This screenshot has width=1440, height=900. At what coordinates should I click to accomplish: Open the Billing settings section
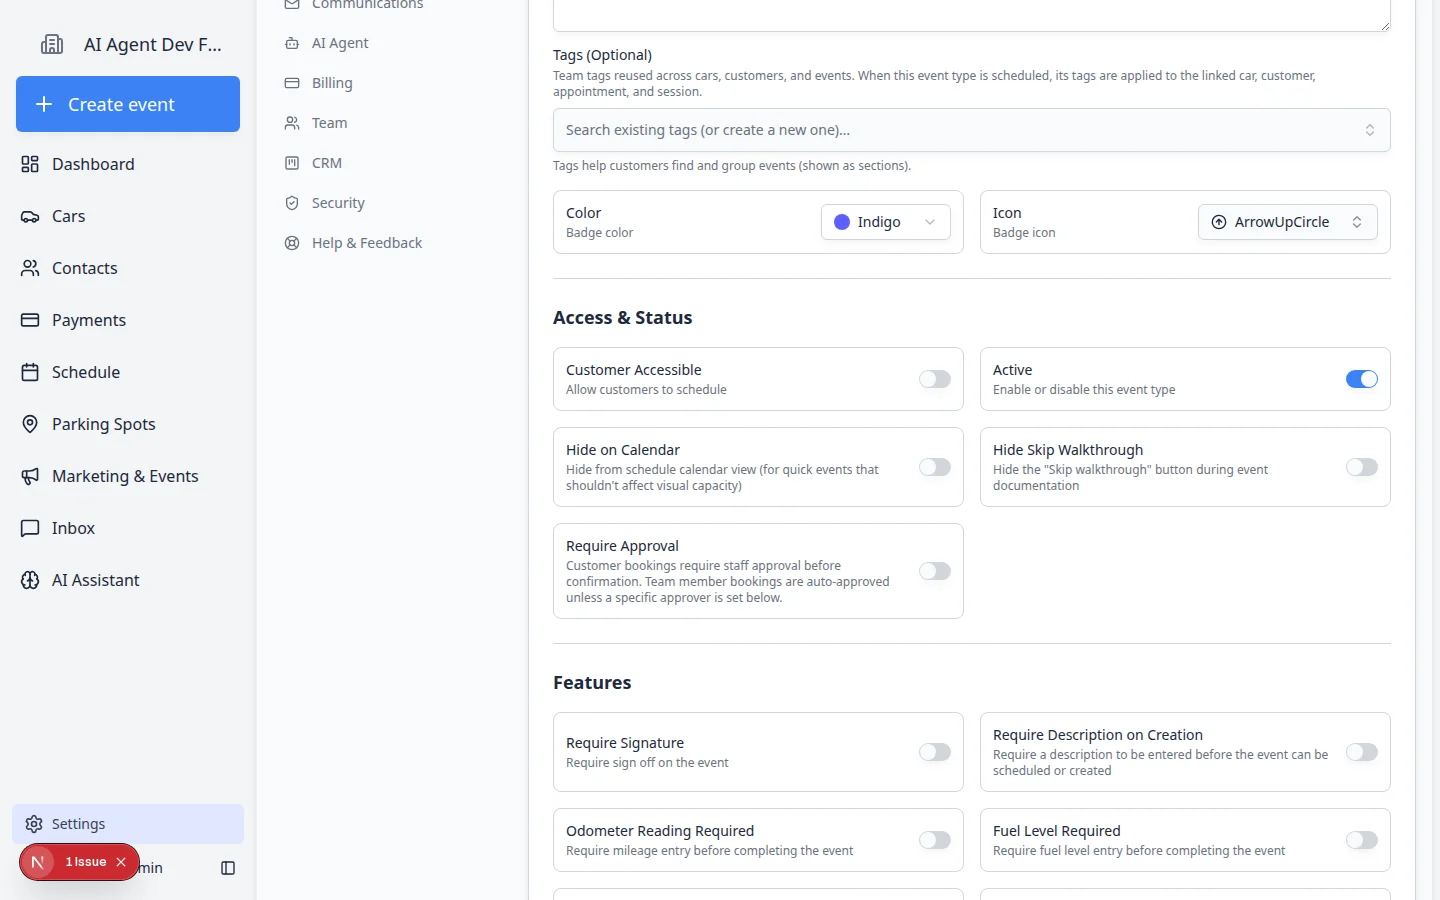pos(332,83)
